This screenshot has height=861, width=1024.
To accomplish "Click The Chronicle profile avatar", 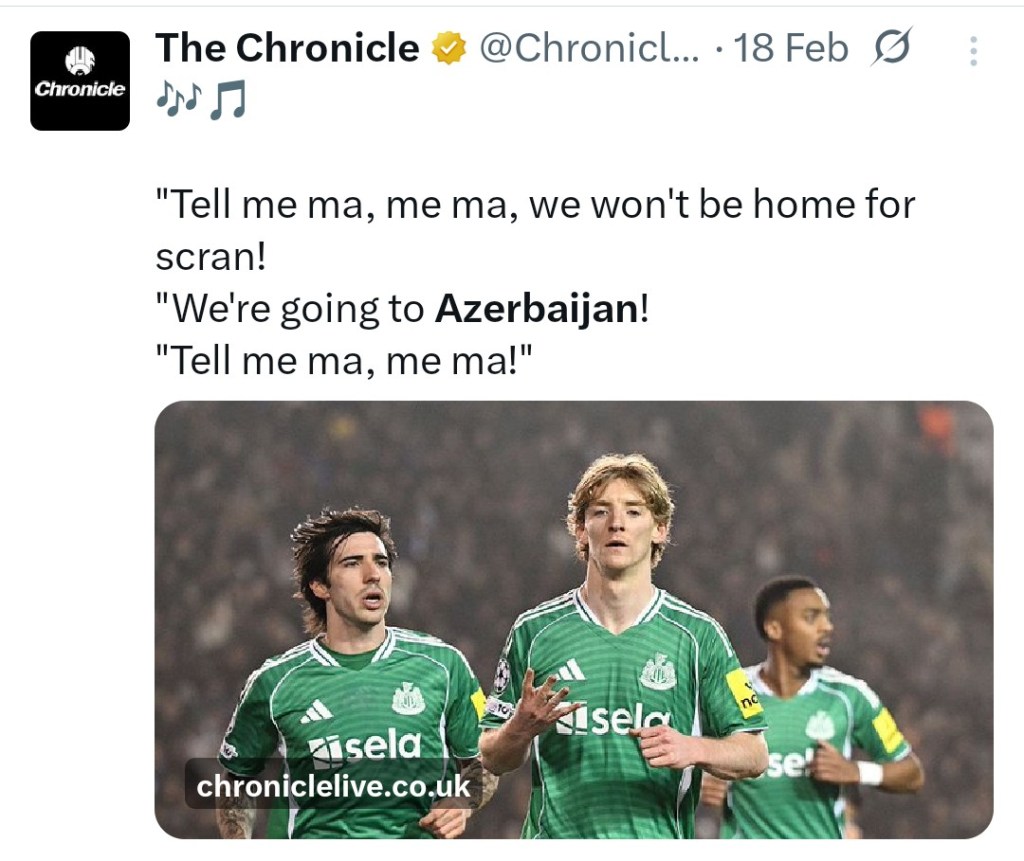I will tap(80, 81).
